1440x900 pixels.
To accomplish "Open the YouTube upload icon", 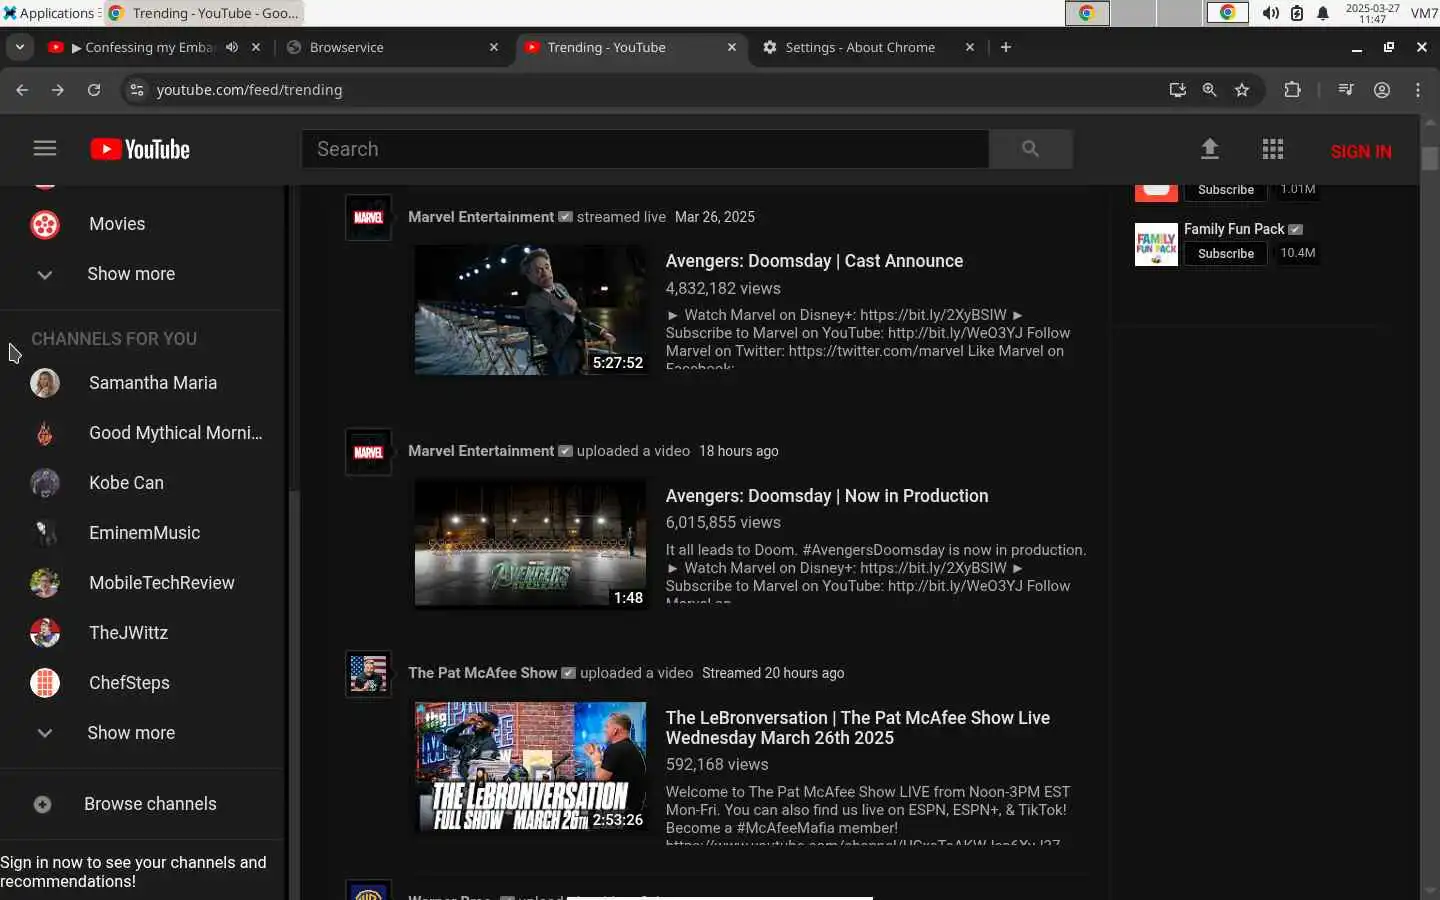I will [x=1209, y=149].
